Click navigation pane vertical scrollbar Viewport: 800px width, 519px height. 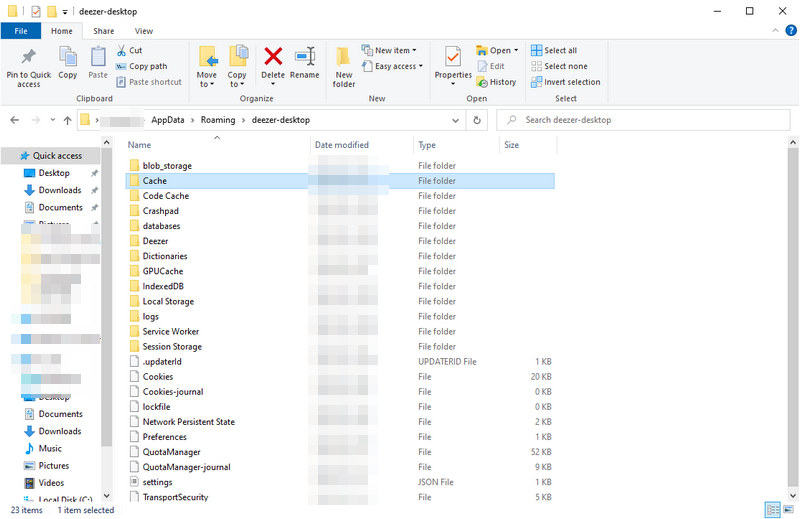click(x=106, y=299)
